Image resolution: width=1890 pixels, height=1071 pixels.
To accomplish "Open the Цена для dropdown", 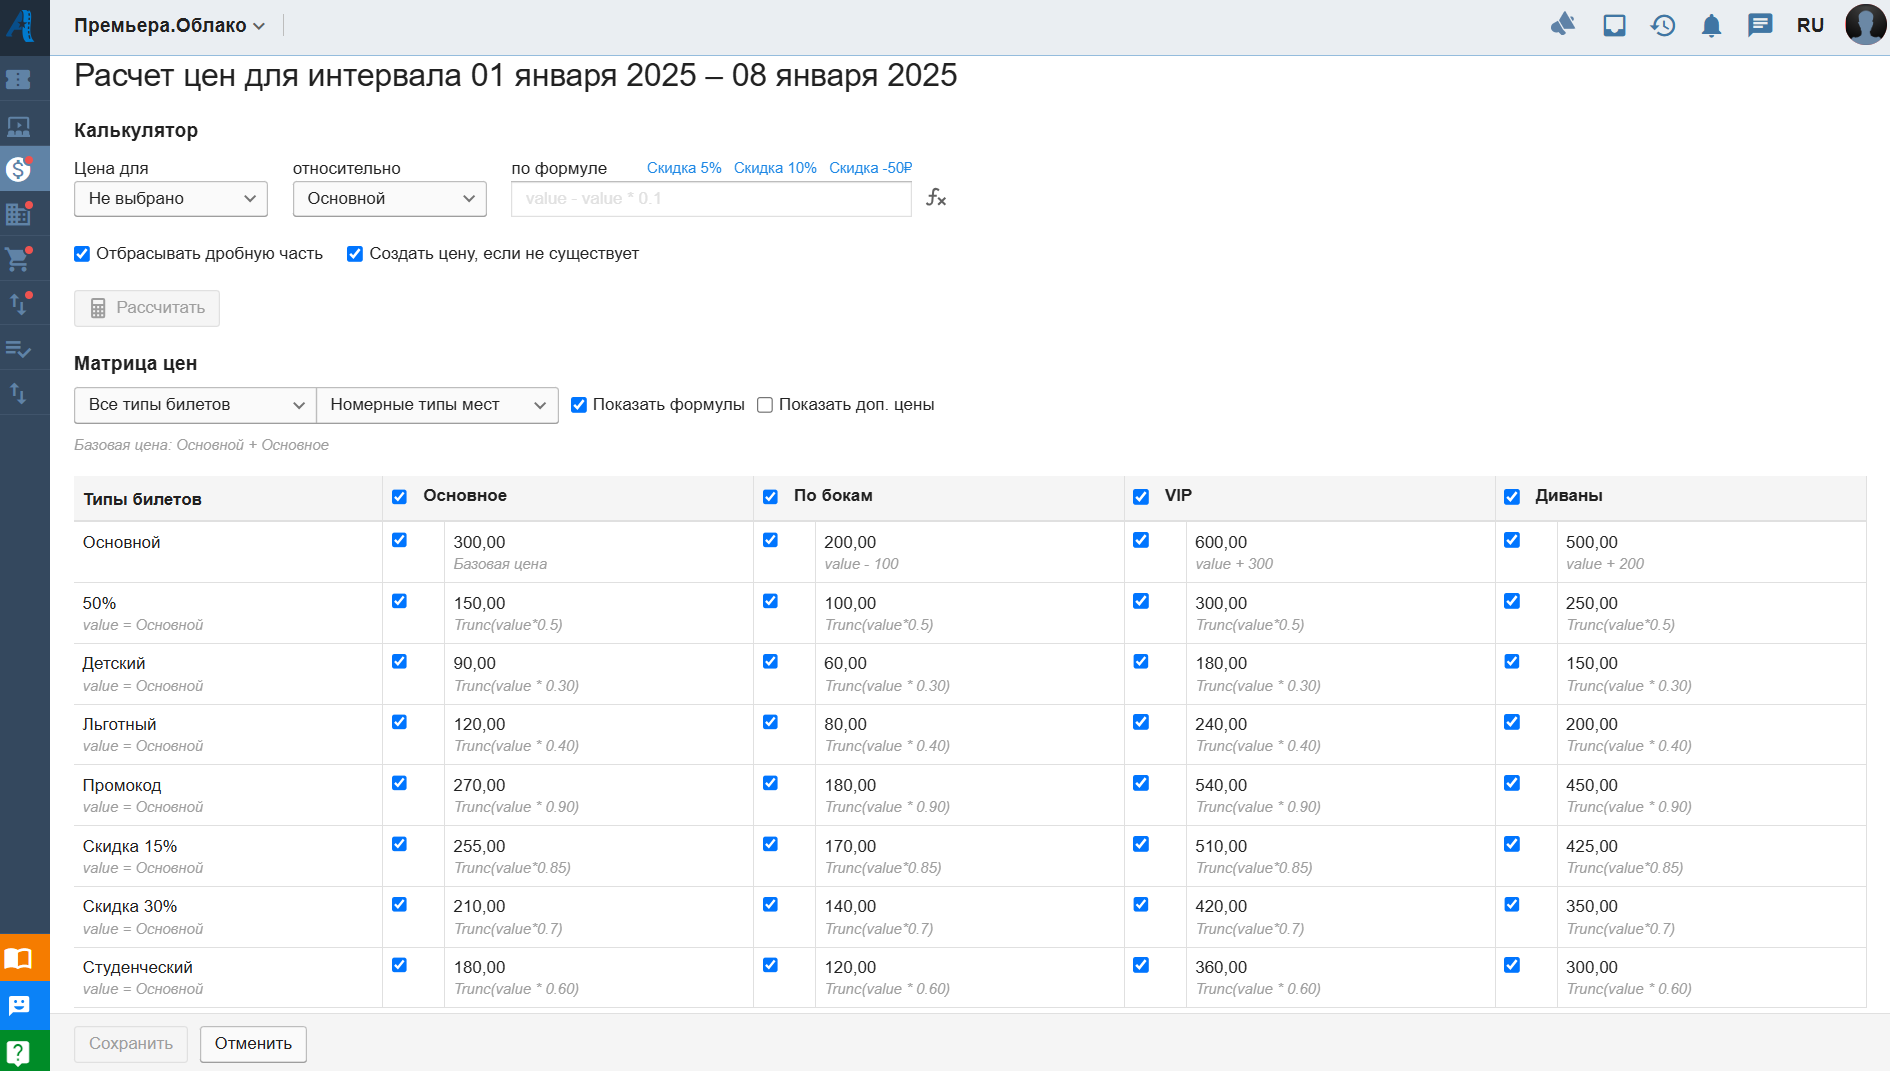I will [171, 199].
